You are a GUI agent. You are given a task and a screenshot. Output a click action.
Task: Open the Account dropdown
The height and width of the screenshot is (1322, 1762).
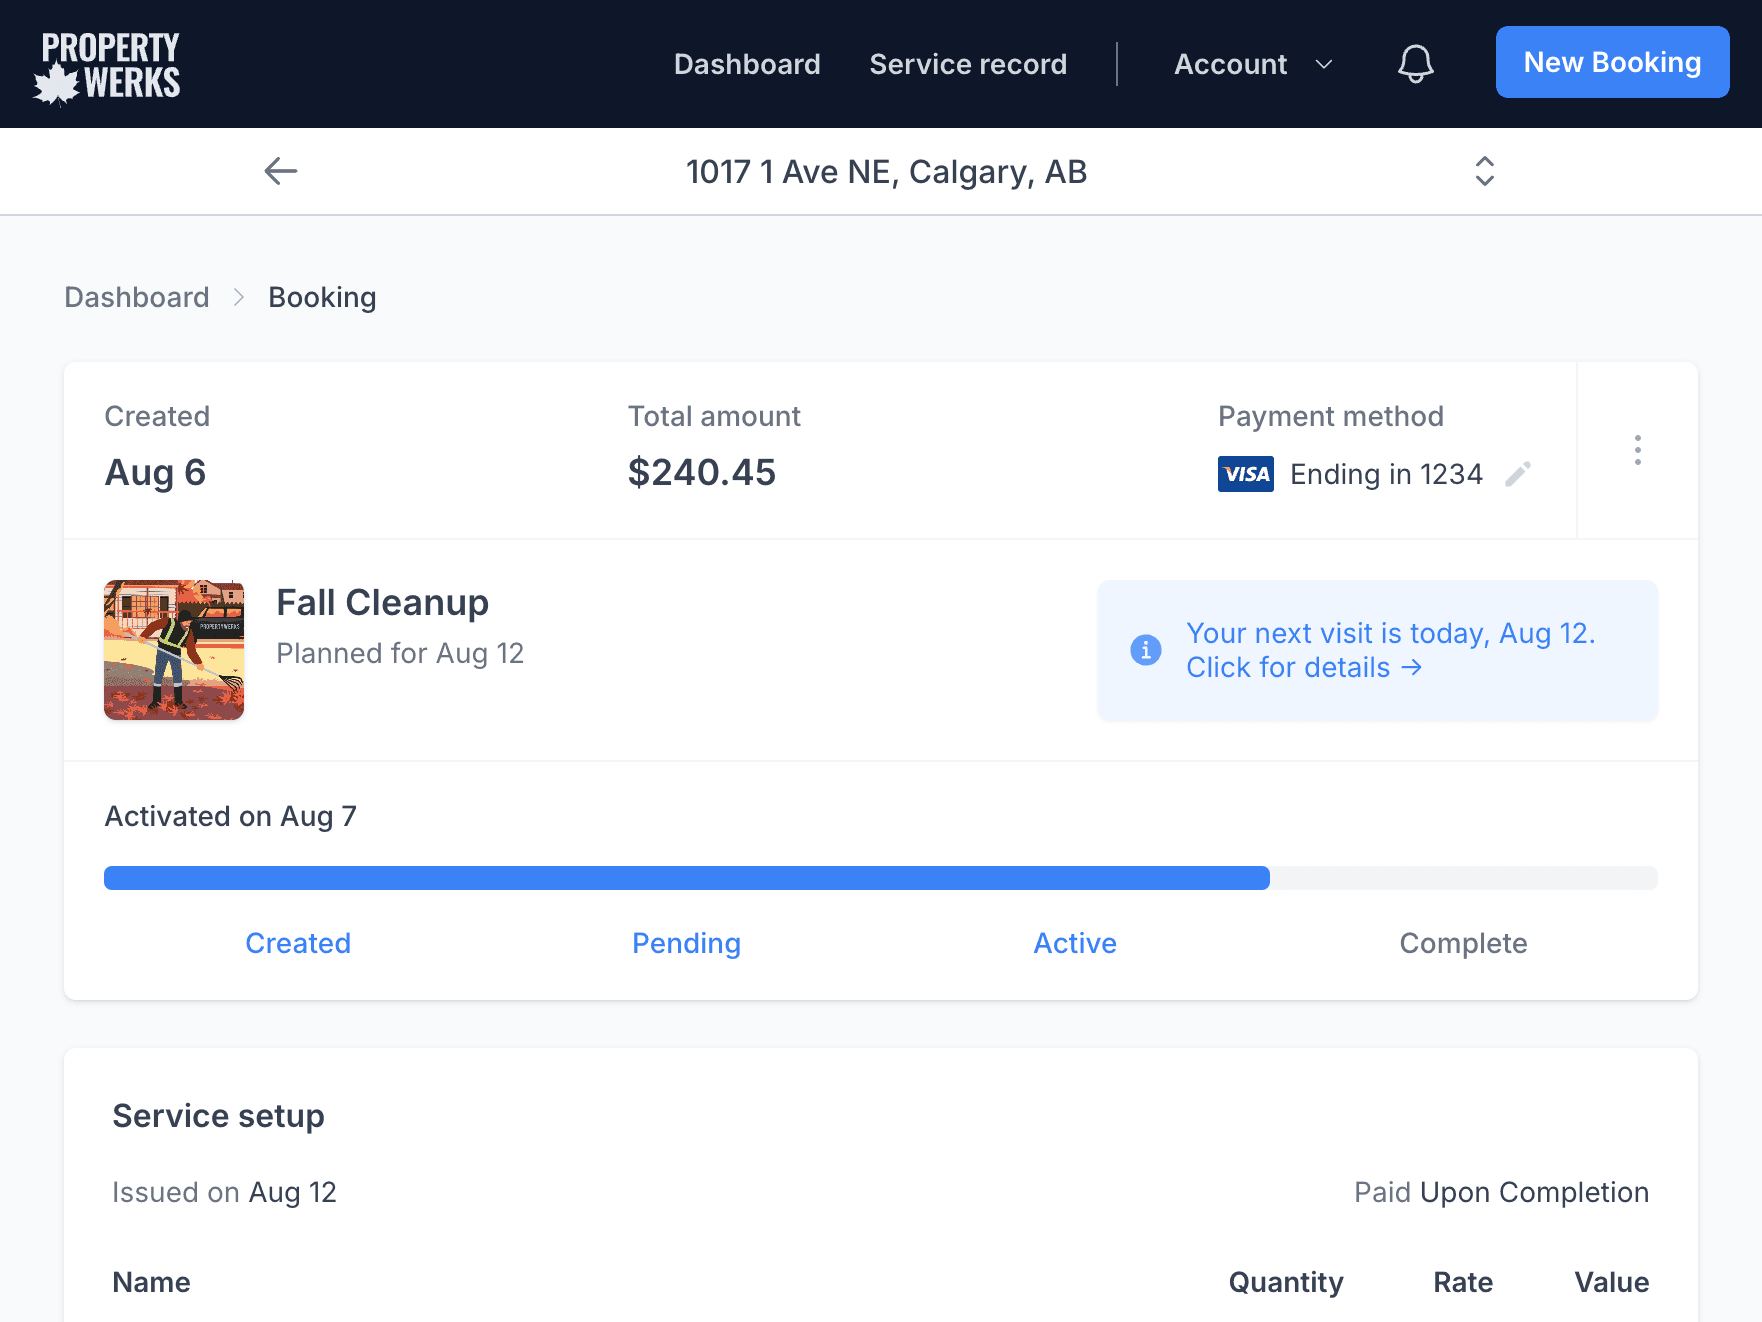1253,64
